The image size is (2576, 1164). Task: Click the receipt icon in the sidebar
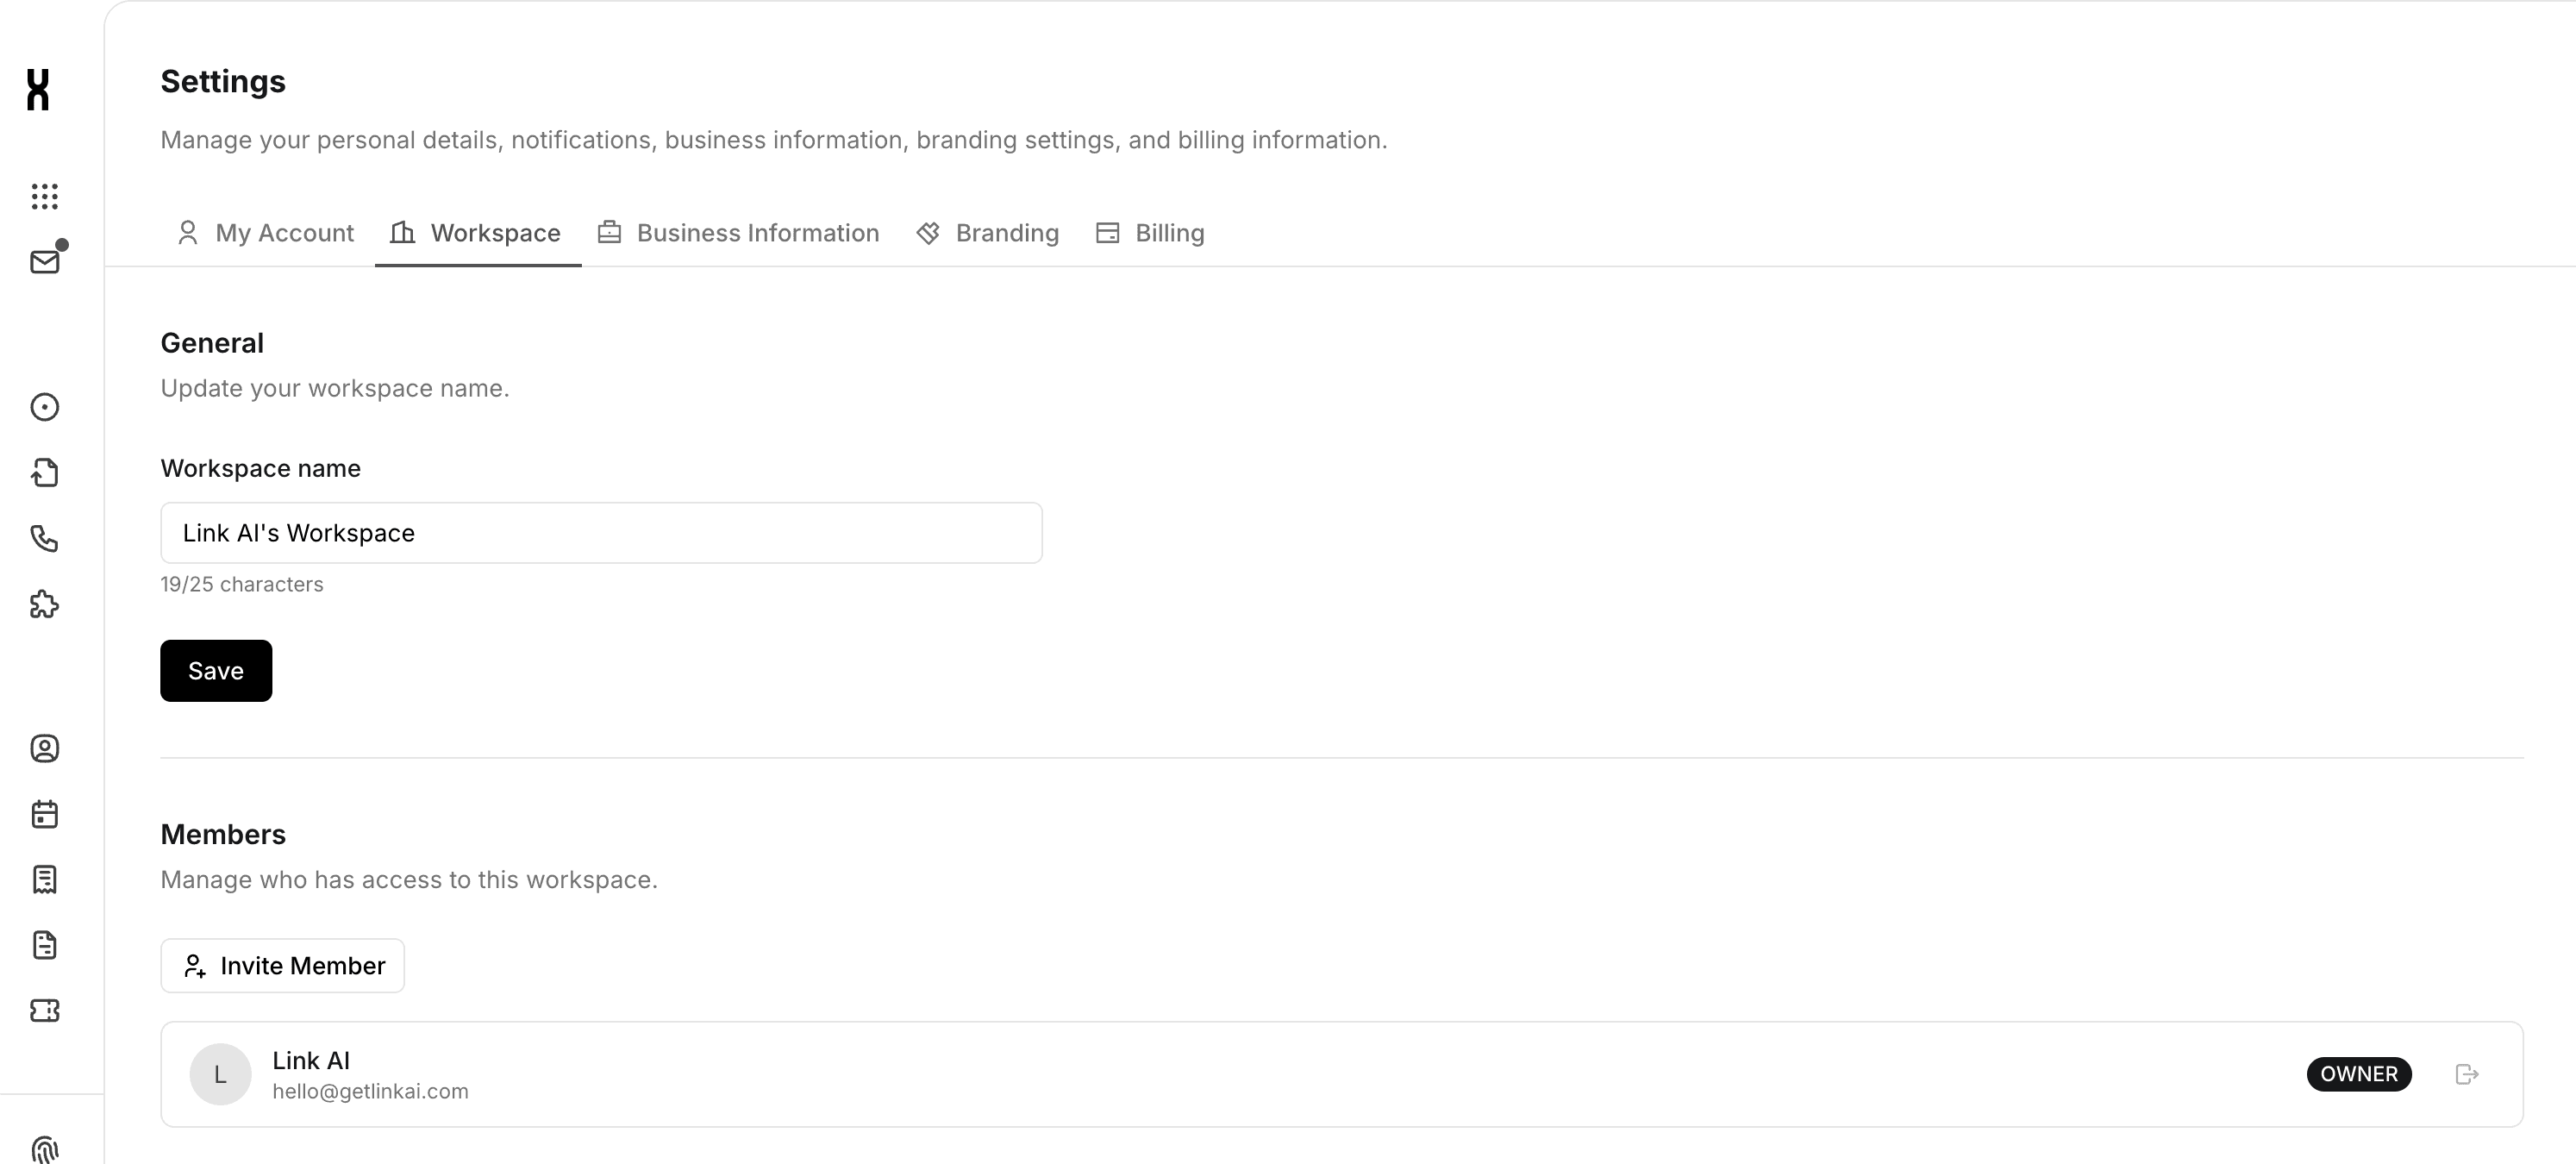click(x=45, y=880)
